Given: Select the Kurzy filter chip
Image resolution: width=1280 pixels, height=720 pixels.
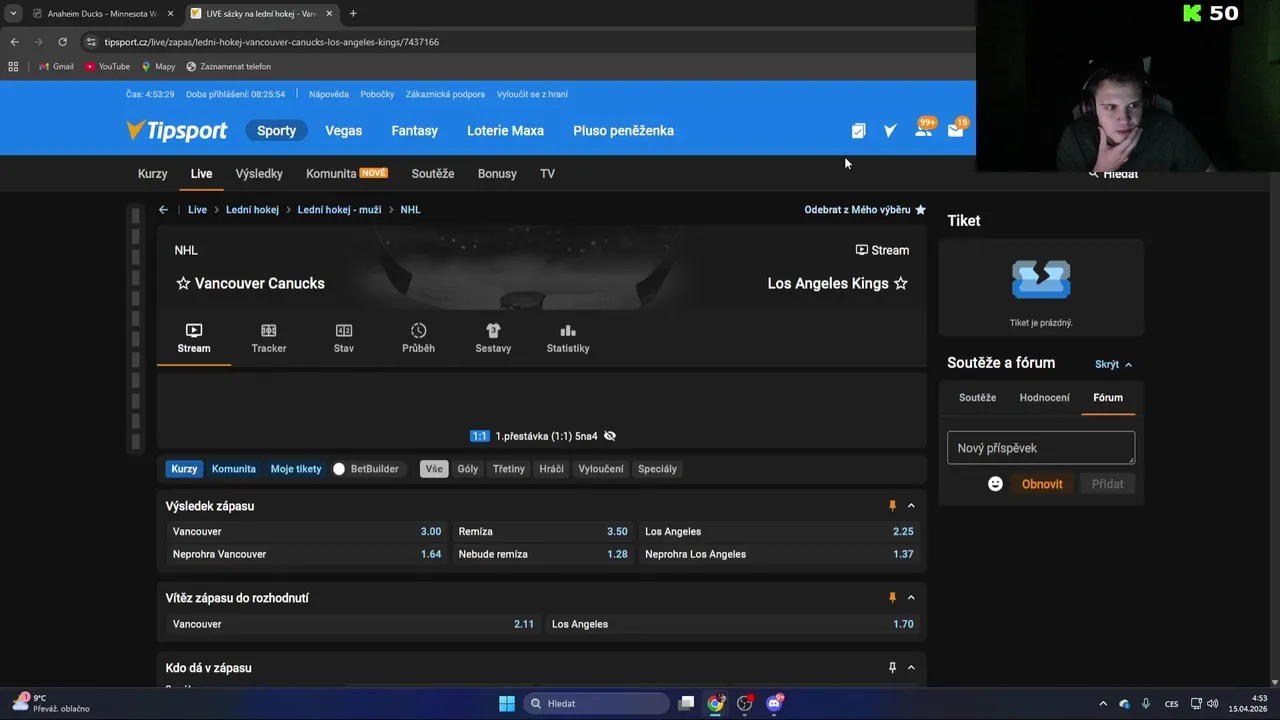Looking at the screenshot, I should 184,469.
